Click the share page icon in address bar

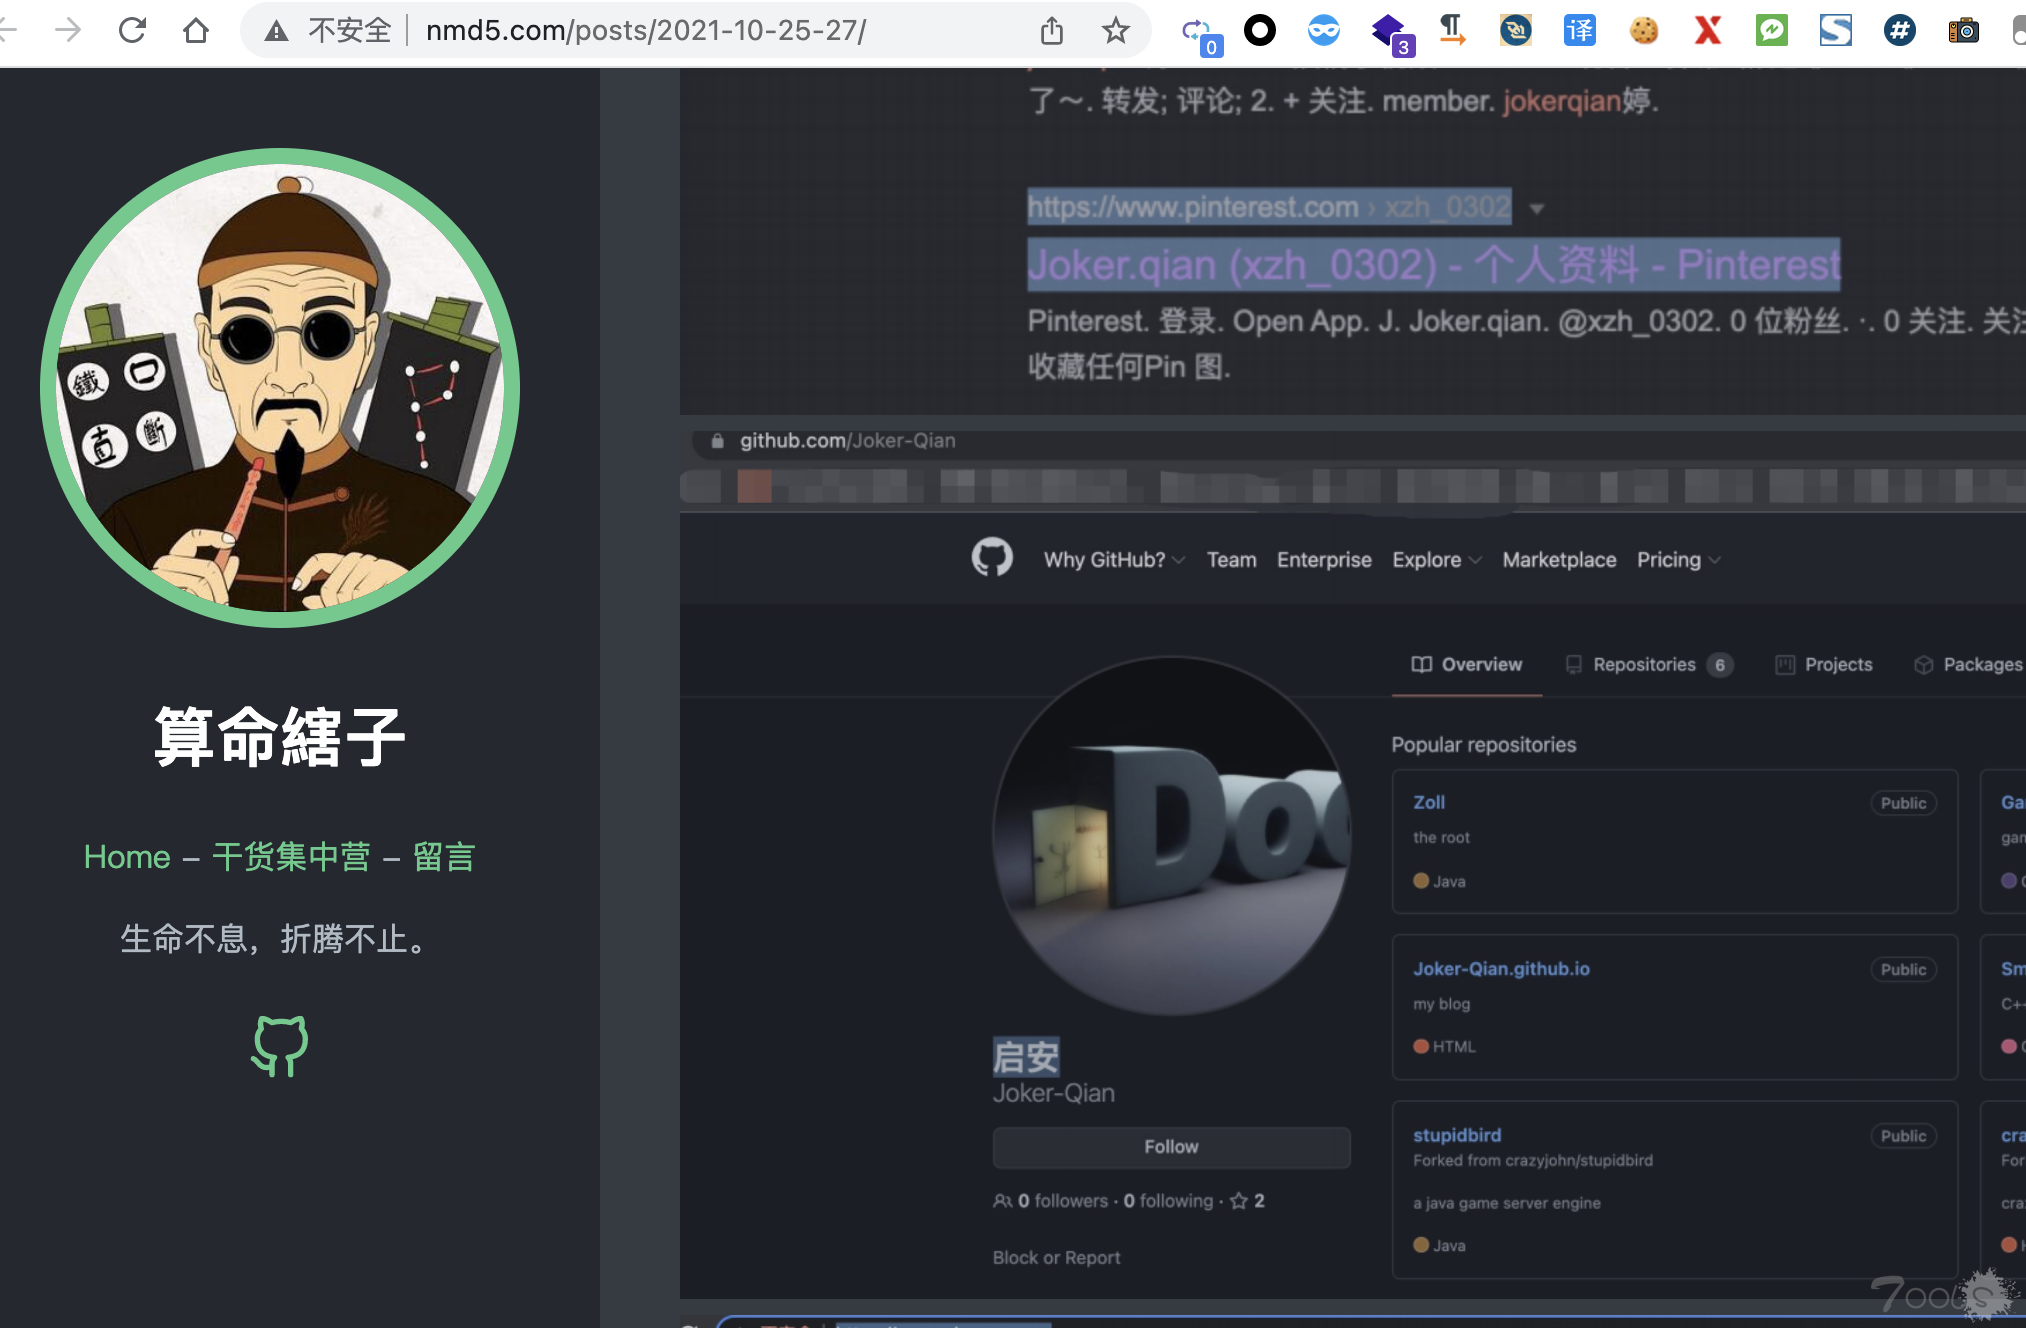1052,31
